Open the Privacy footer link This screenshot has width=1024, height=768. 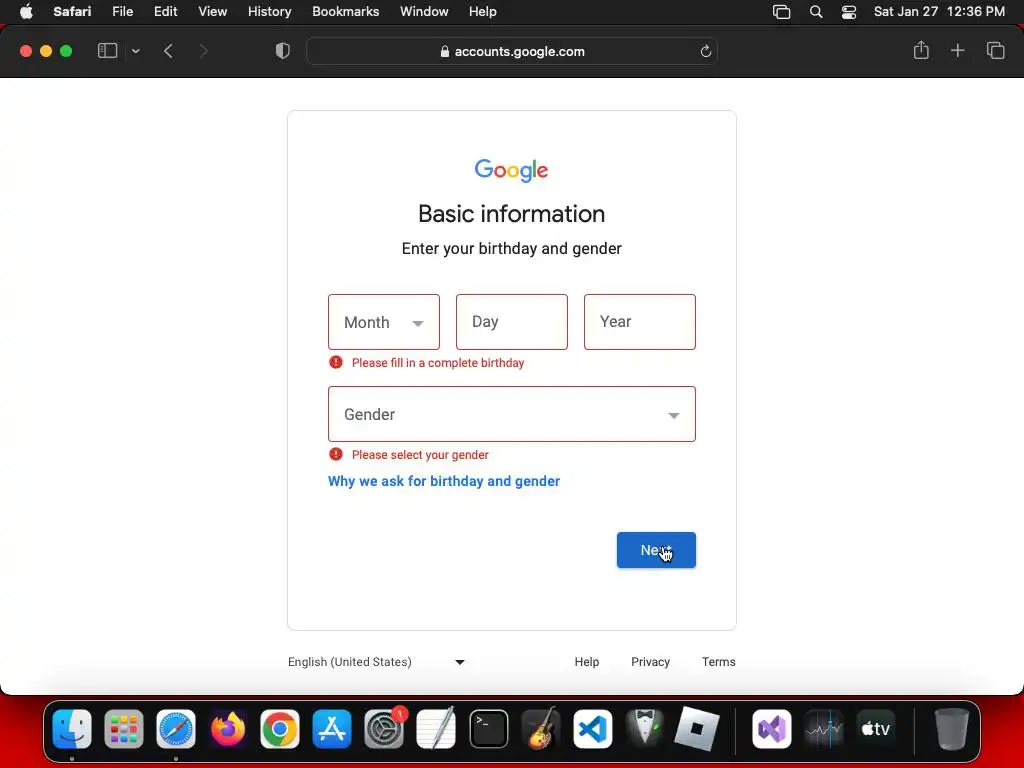click(650, 662)
